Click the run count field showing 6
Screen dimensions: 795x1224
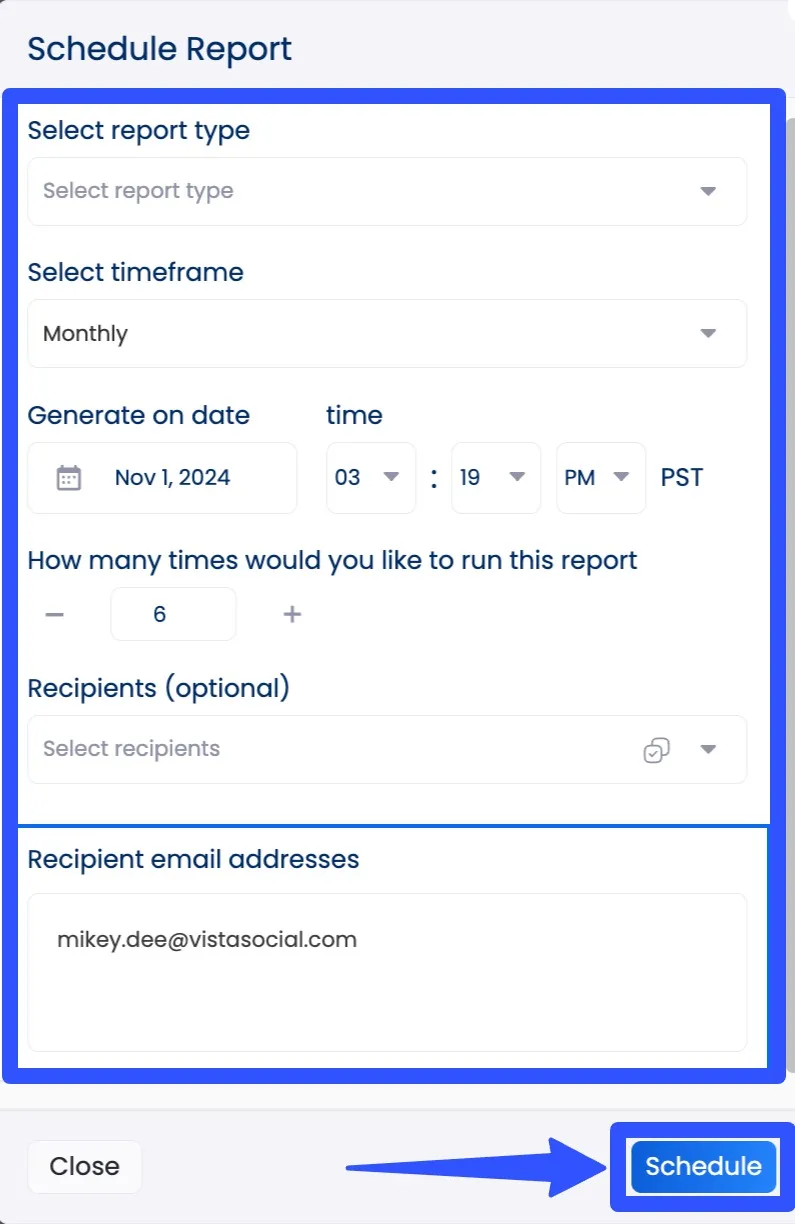click(x=172, y=614)
